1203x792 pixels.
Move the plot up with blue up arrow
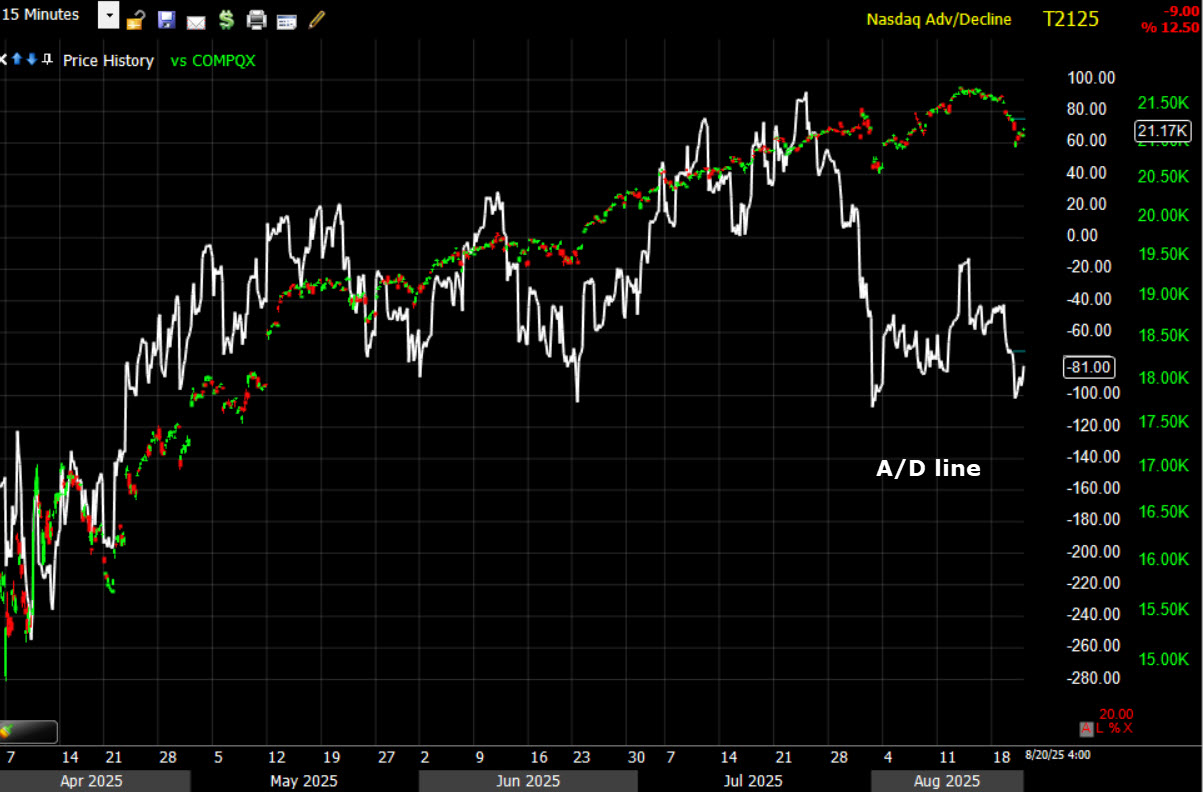click(17, 60)
